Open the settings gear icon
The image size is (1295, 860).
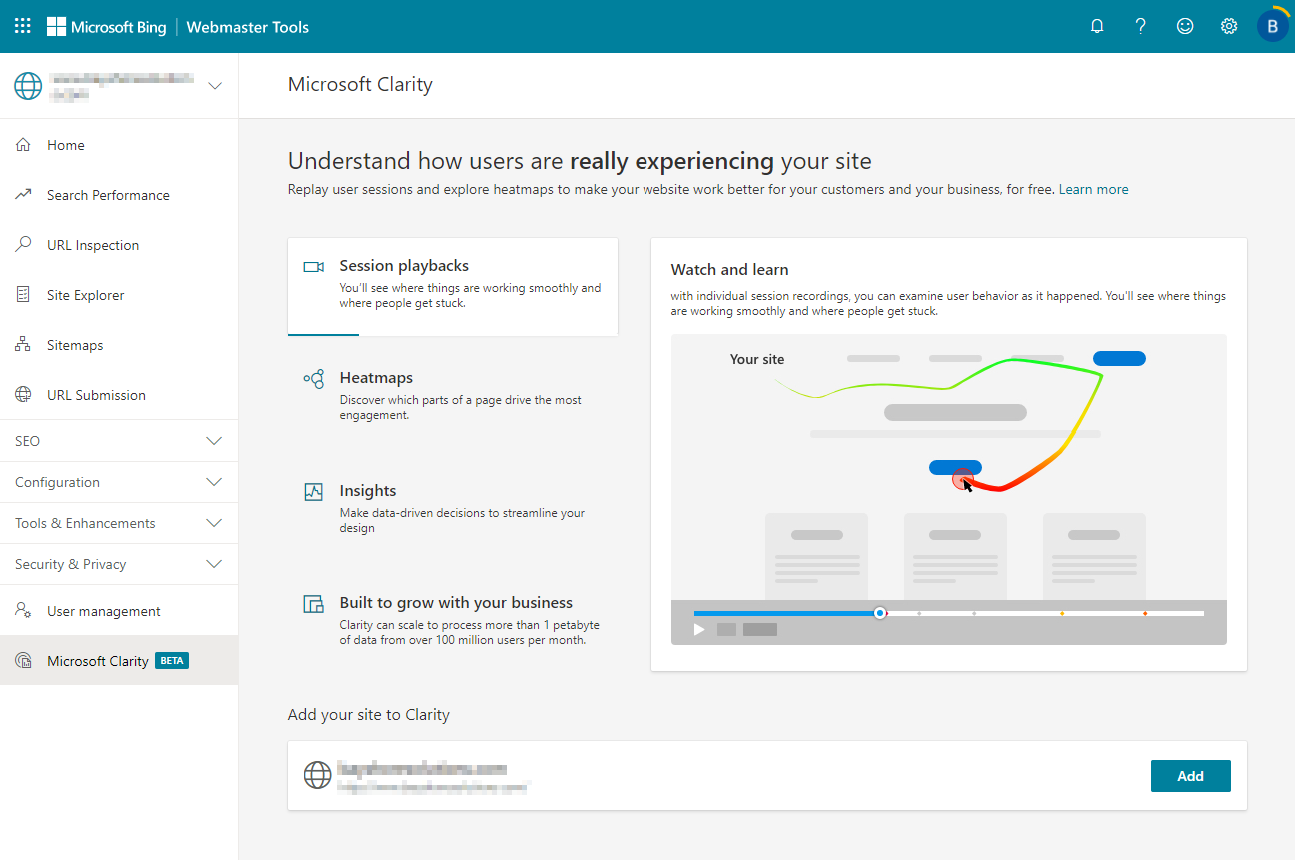[1229, 27]
